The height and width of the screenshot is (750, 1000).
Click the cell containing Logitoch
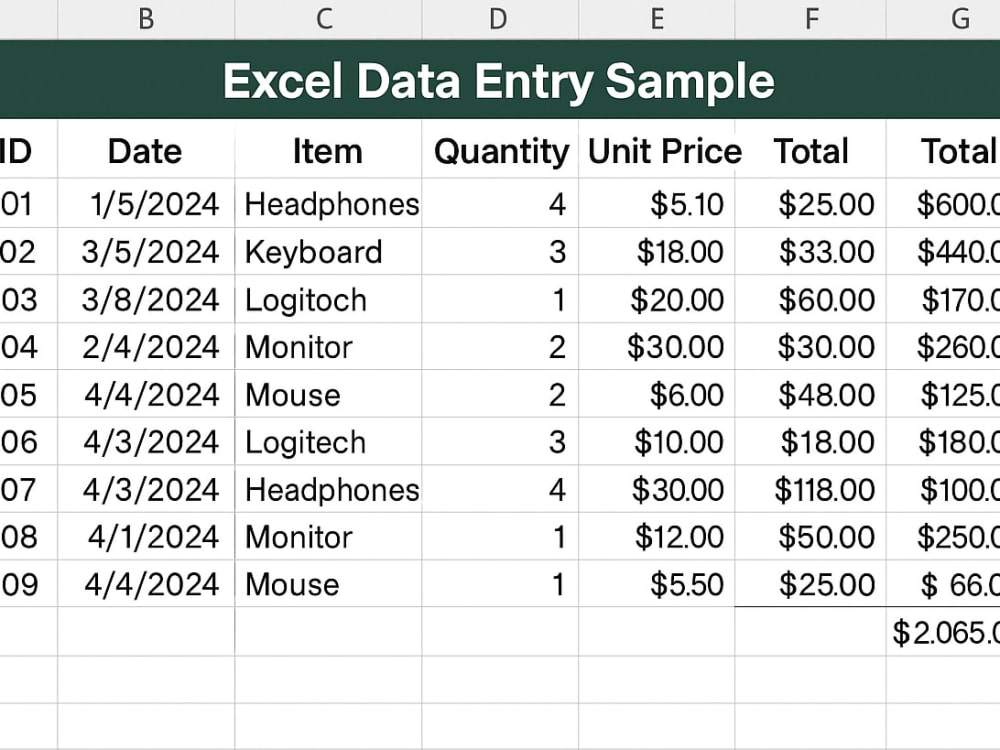coord(328,299)
